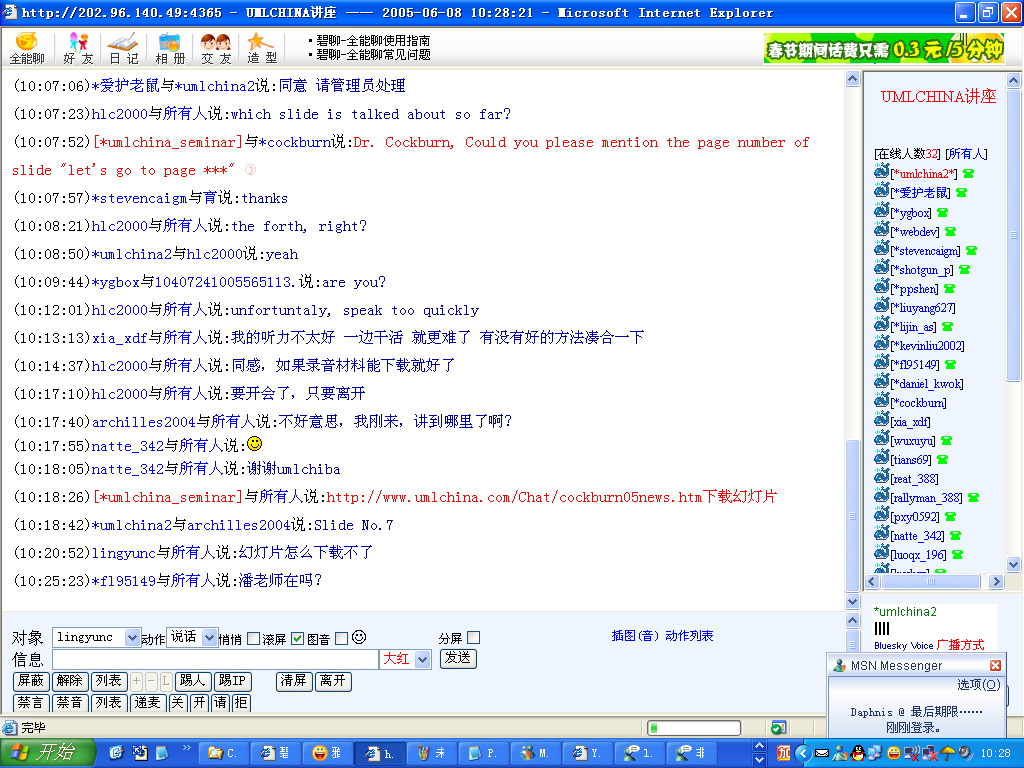The height and width of the screenshot is (768, 1024).
Task: Switch to taskbar item labeled Y.
Action: 587,753
